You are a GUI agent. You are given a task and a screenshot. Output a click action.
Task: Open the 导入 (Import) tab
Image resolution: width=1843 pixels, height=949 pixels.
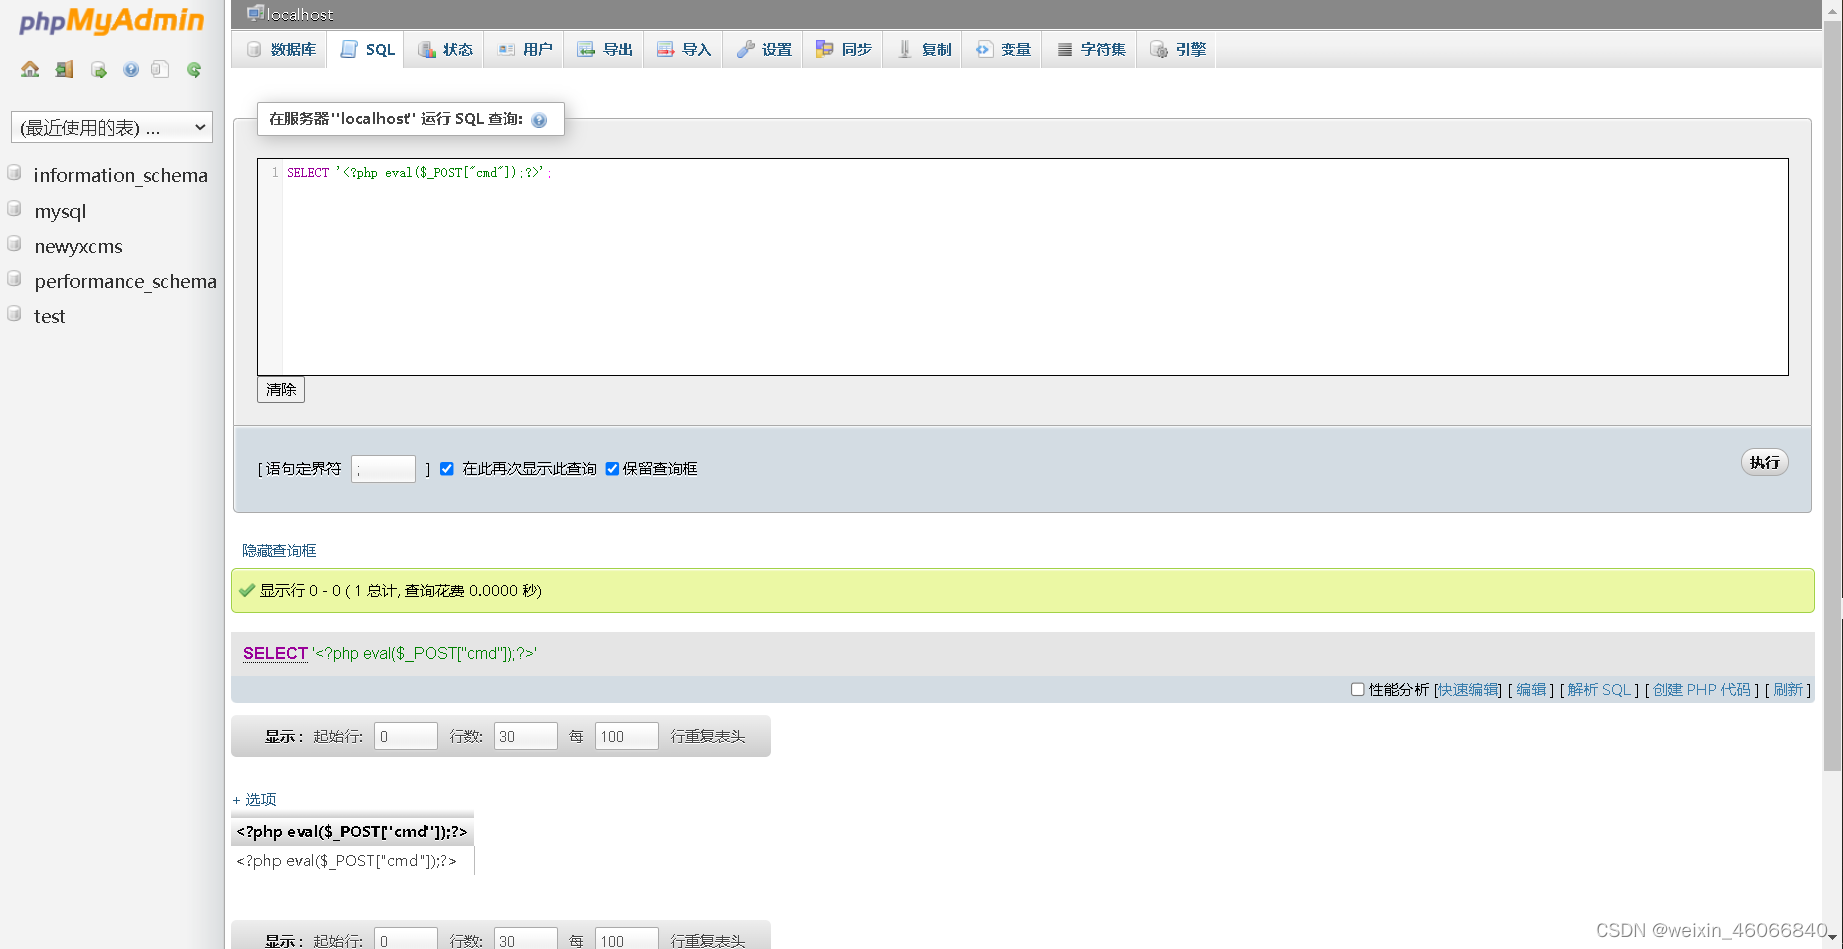pos(683,49)
